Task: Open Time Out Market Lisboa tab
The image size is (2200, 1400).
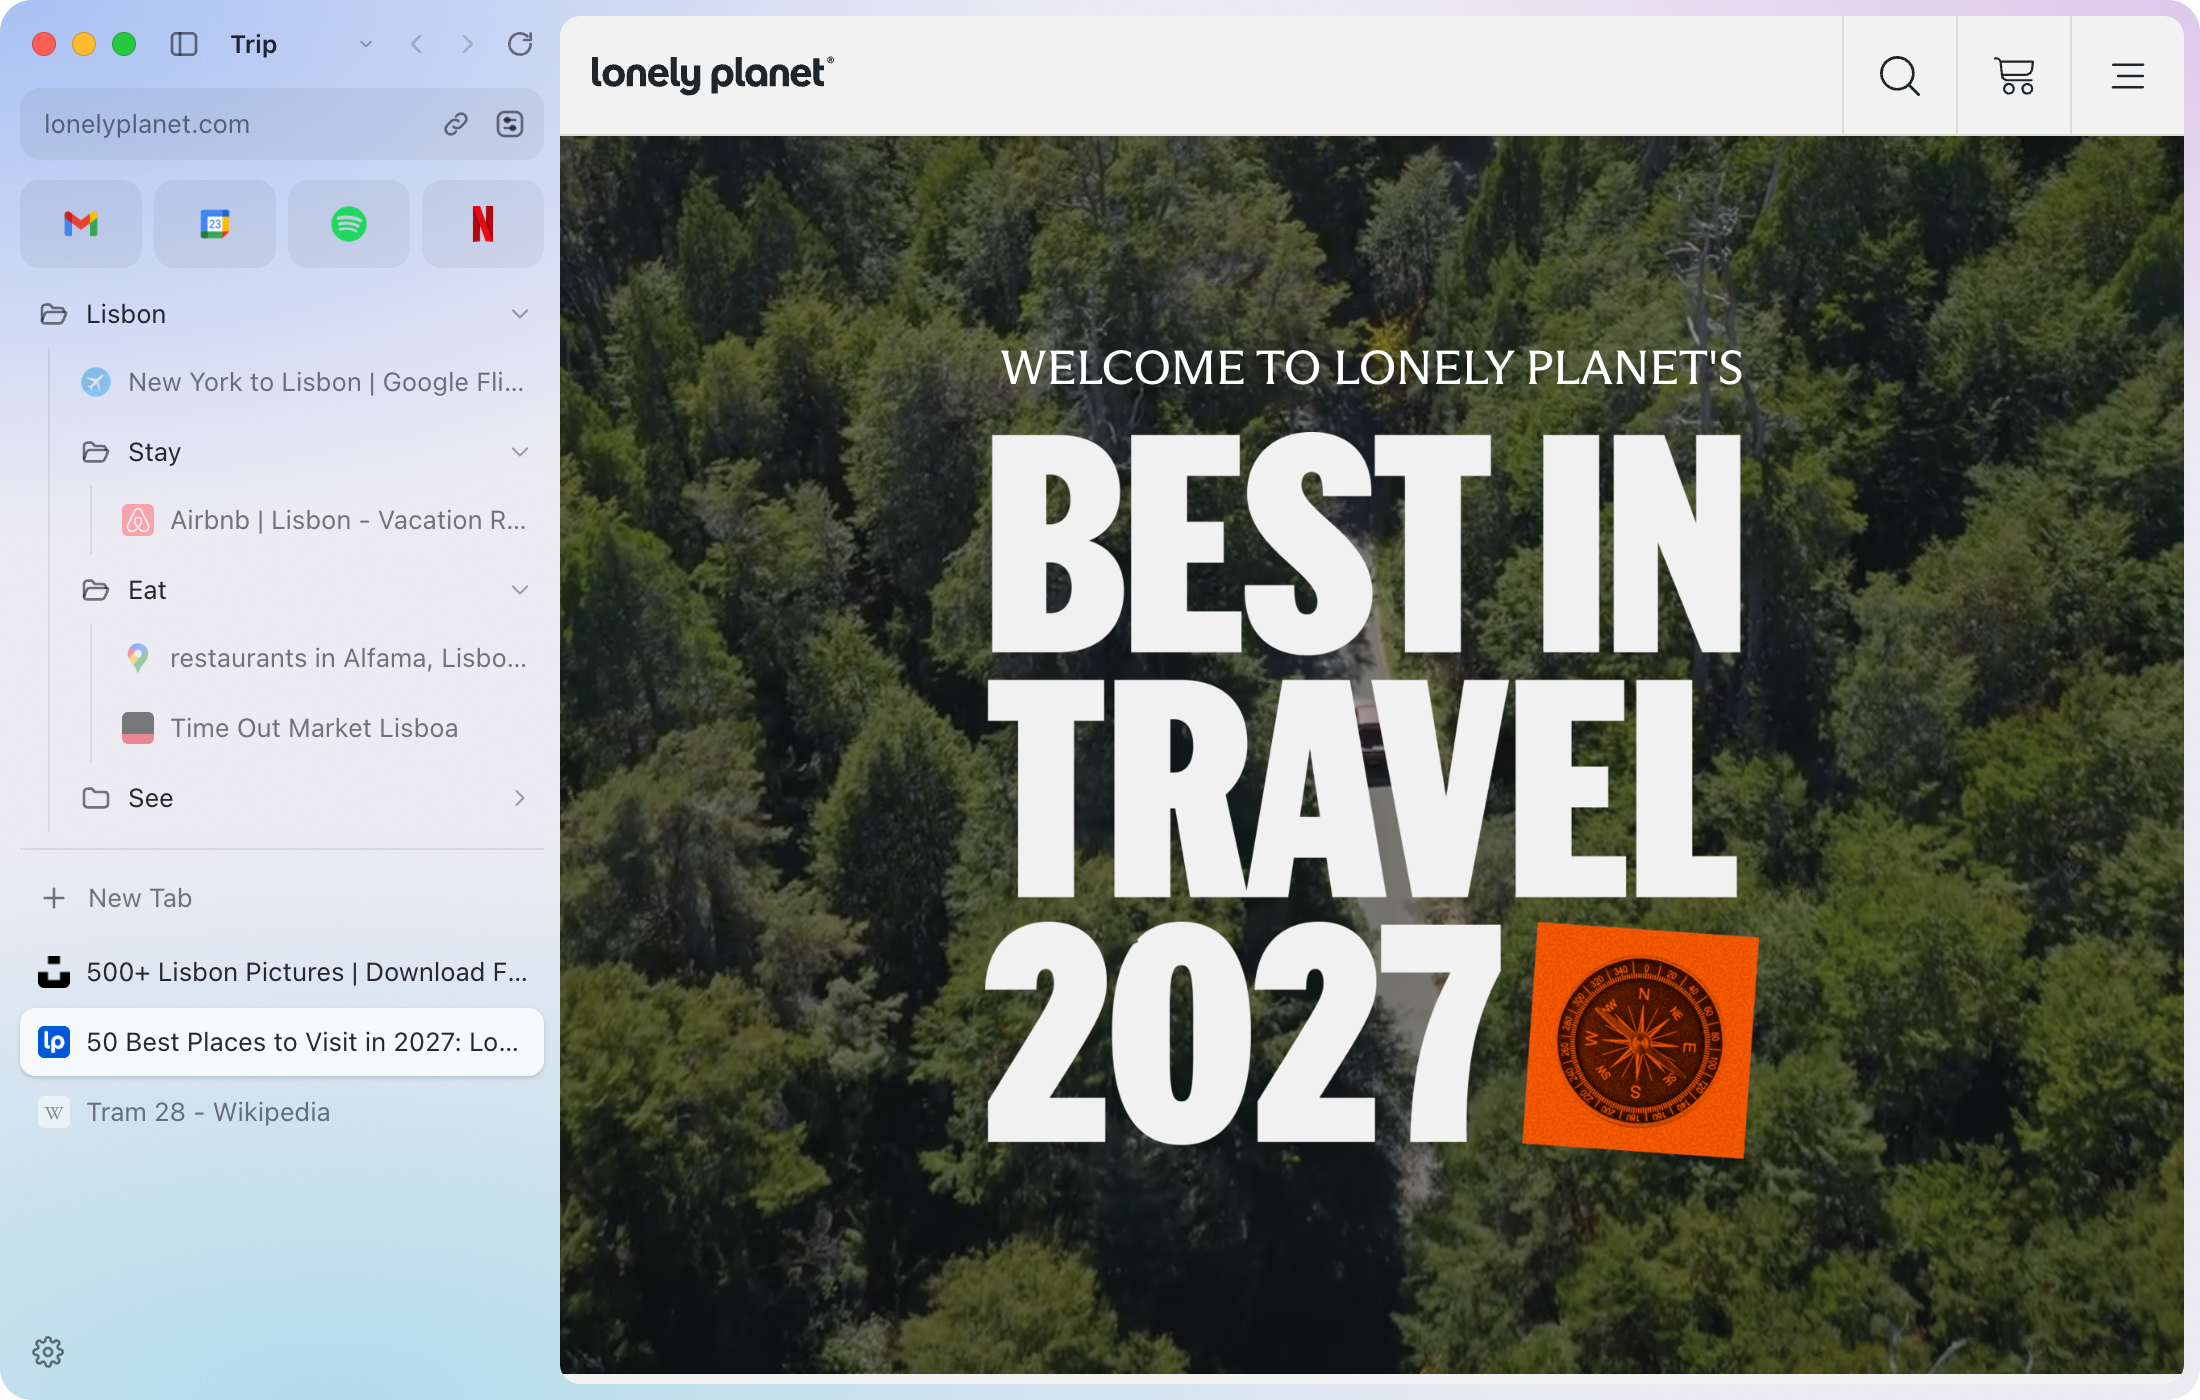Action: point(324,728)
